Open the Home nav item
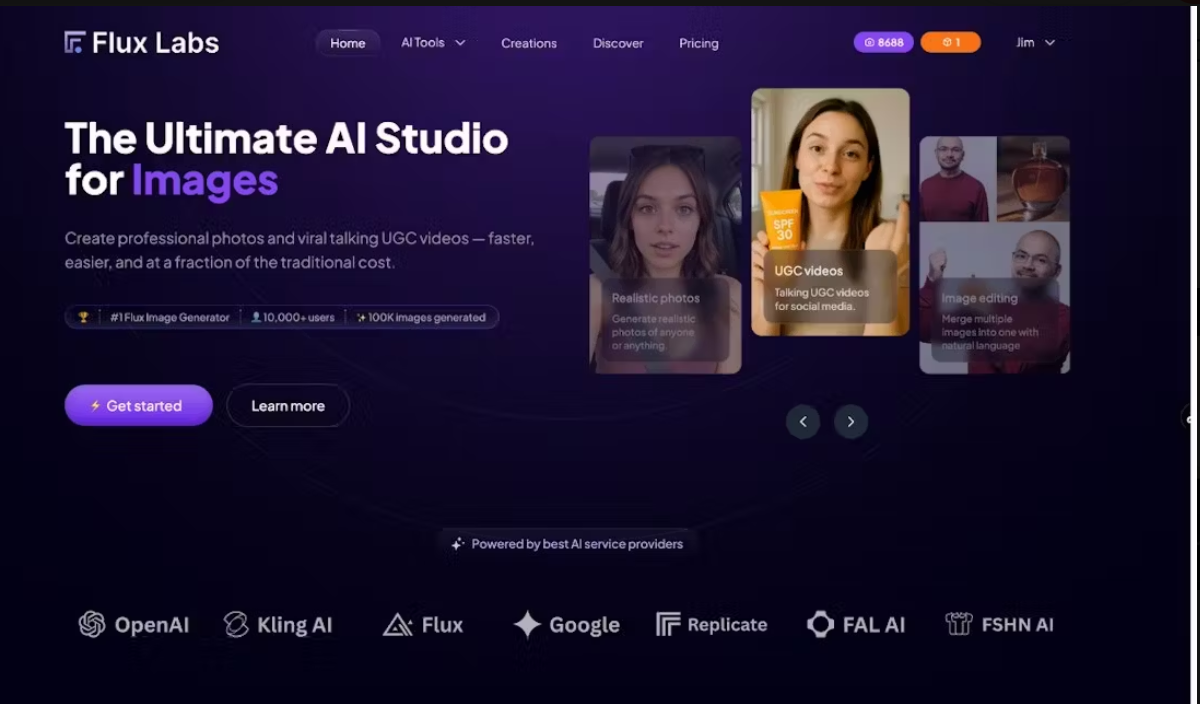This screenshot has height=704, width=1200. point(348,43)
